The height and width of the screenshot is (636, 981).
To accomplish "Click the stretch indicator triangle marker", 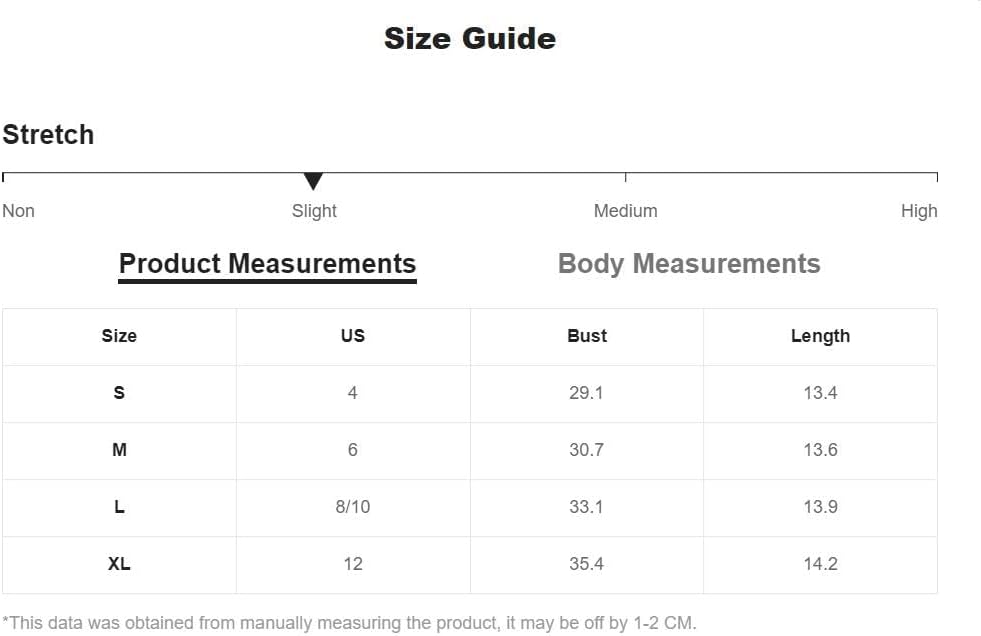I will point(313,181).
